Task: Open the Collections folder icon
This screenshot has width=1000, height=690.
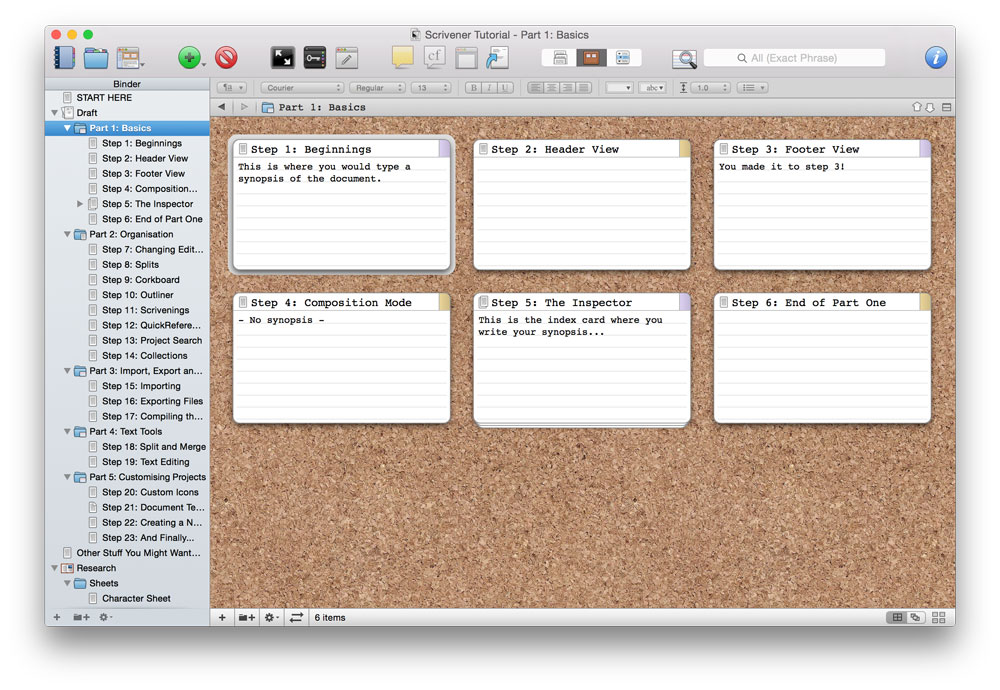Action: [x=96, y=57]
